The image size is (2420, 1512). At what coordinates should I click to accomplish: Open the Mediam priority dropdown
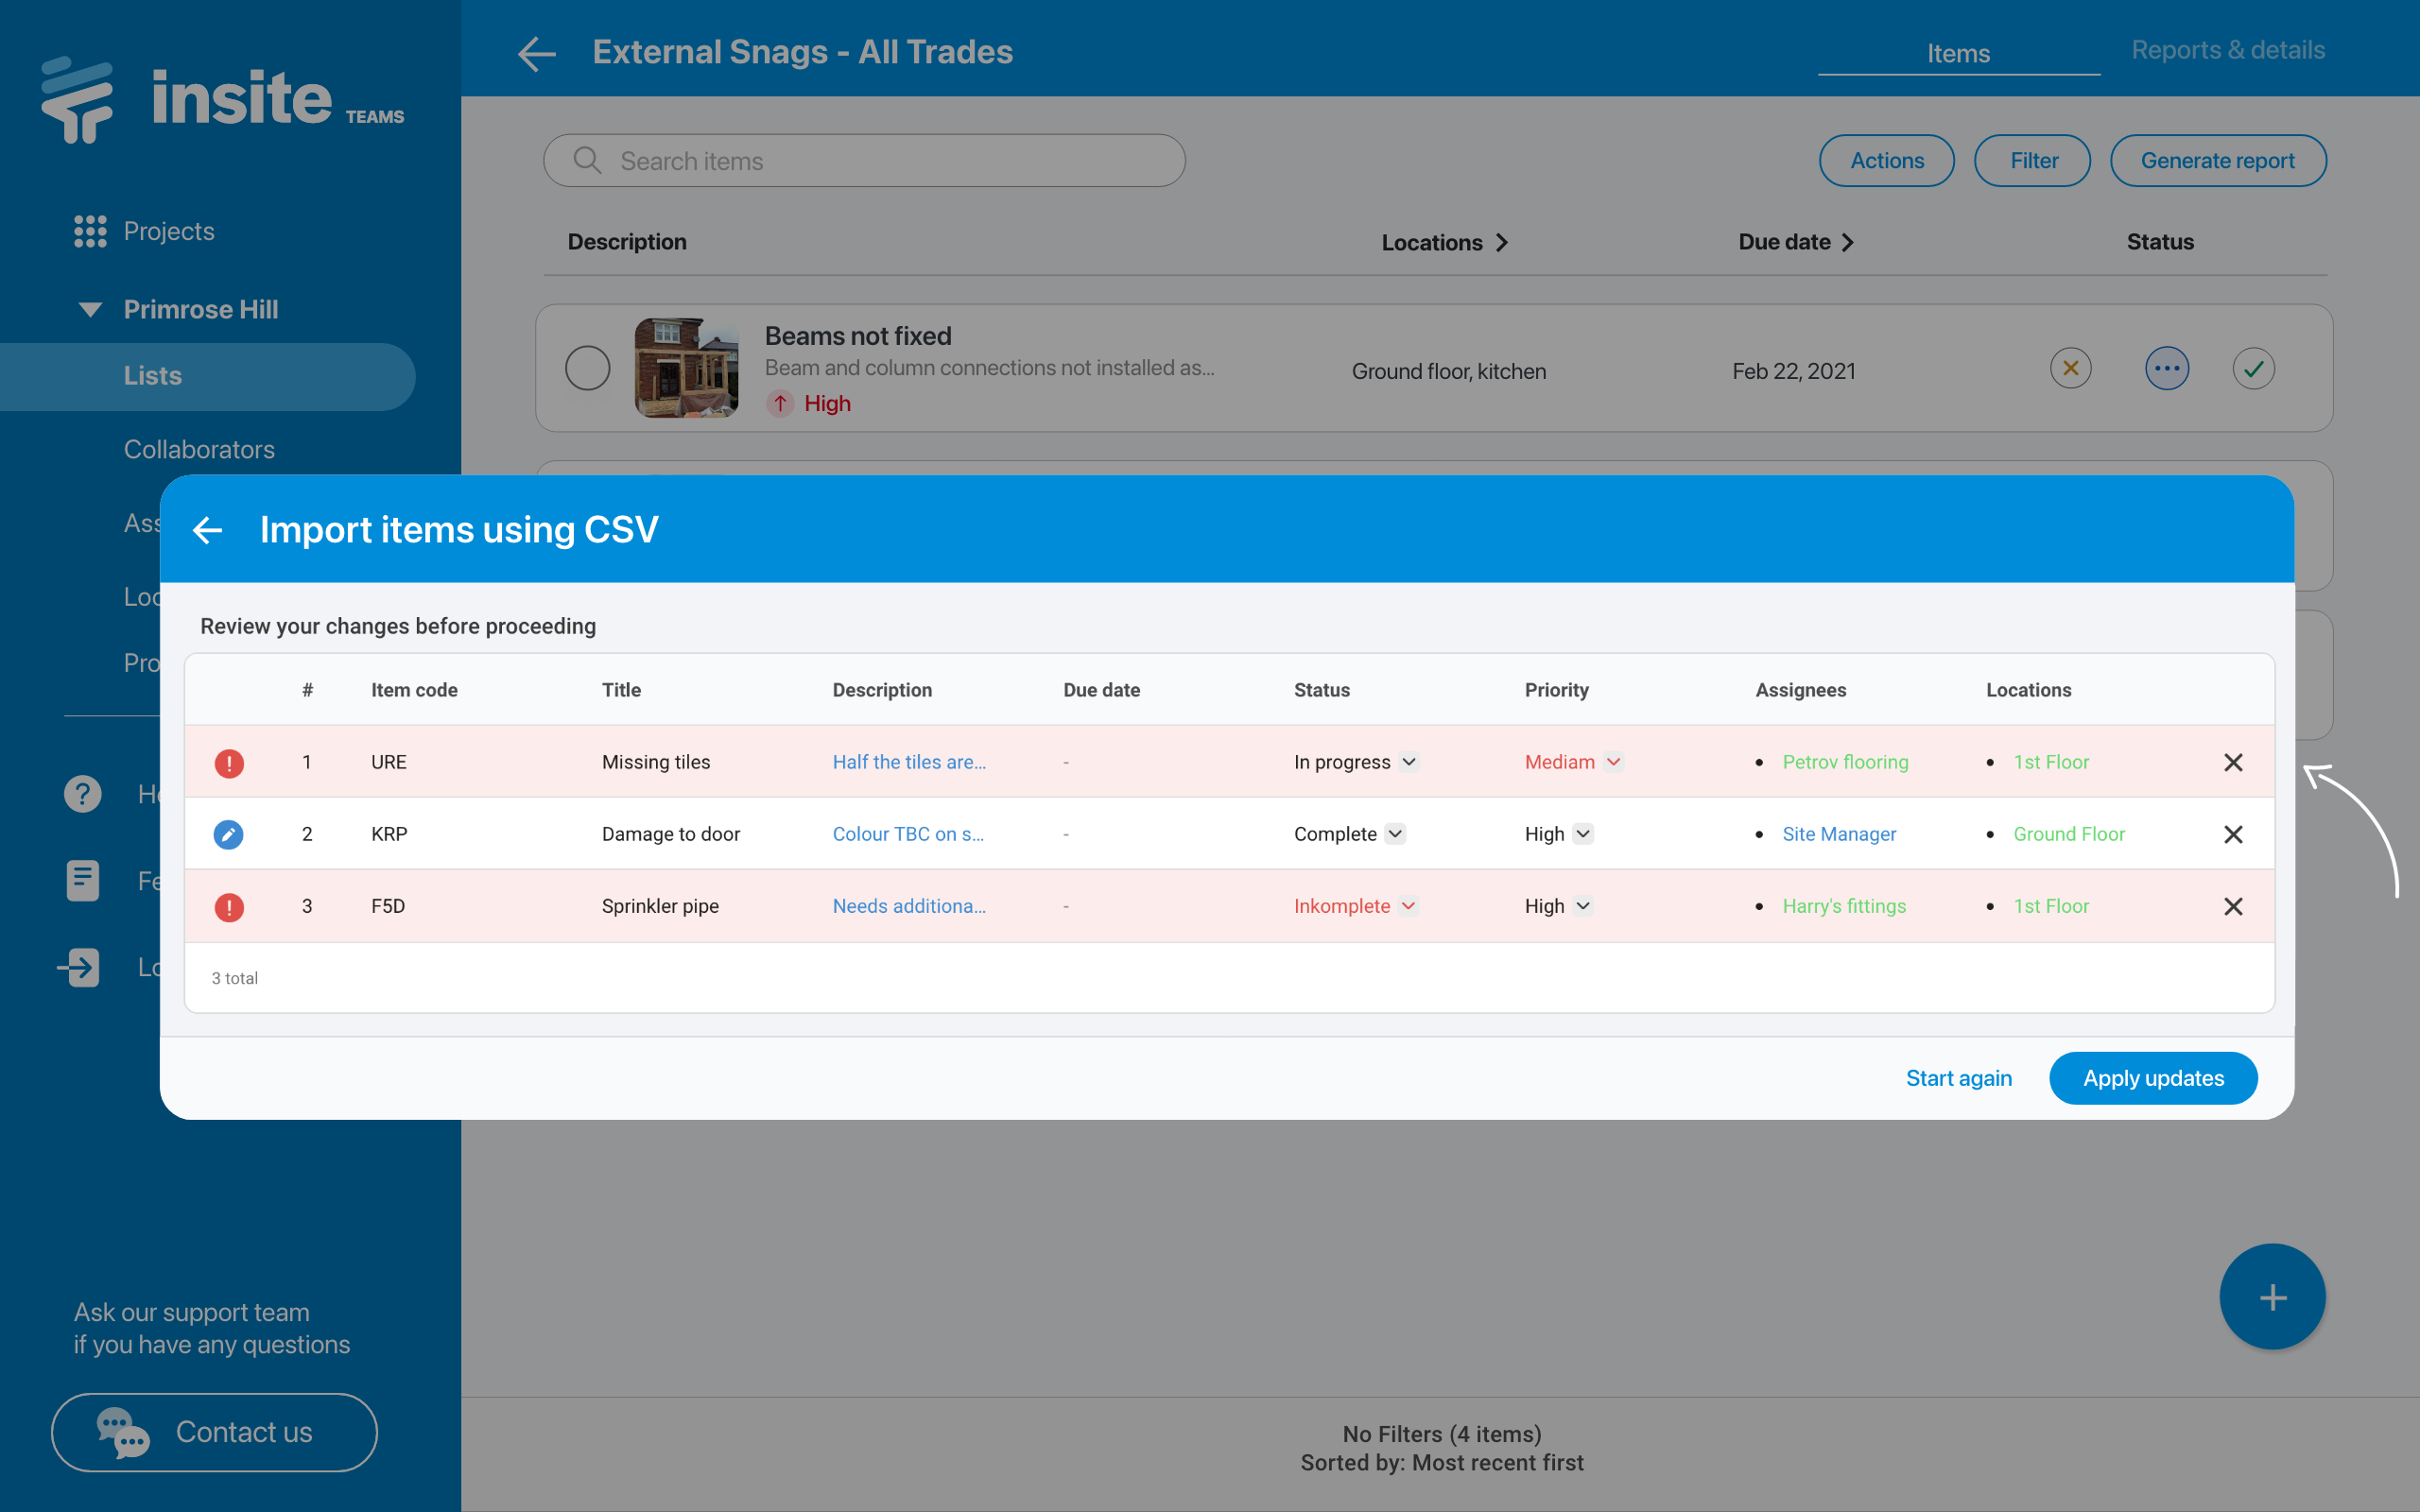click(x=1613, y=762)
